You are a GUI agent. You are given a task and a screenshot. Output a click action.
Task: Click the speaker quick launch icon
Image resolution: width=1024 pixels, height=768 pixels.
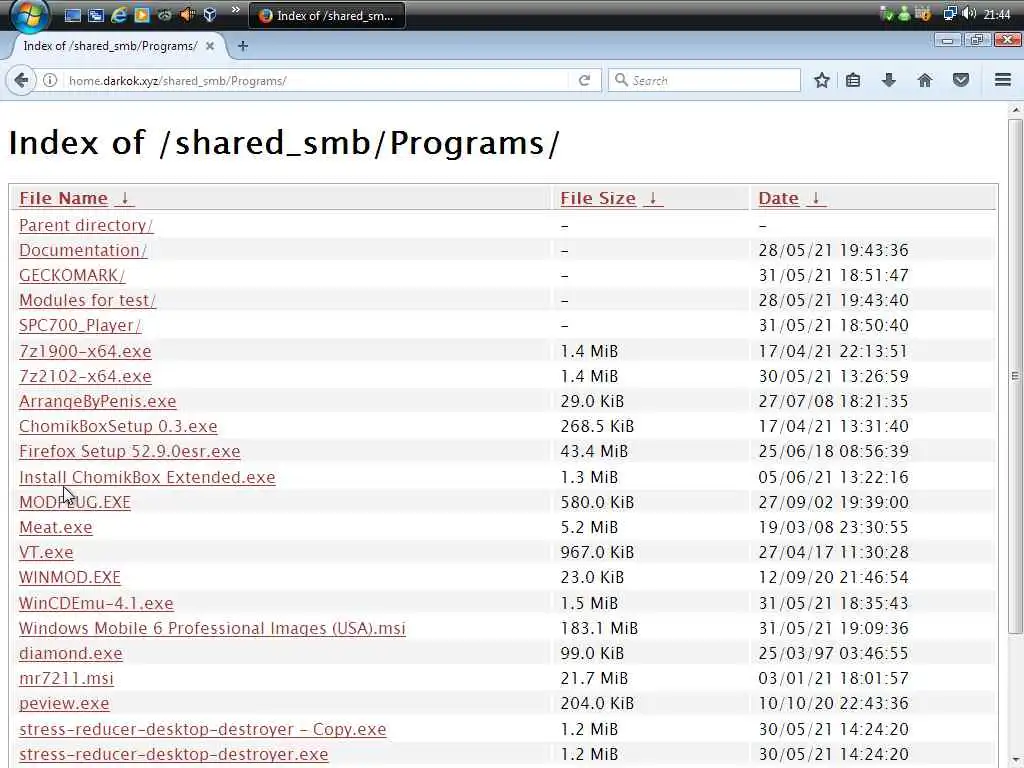coord(187,15)
